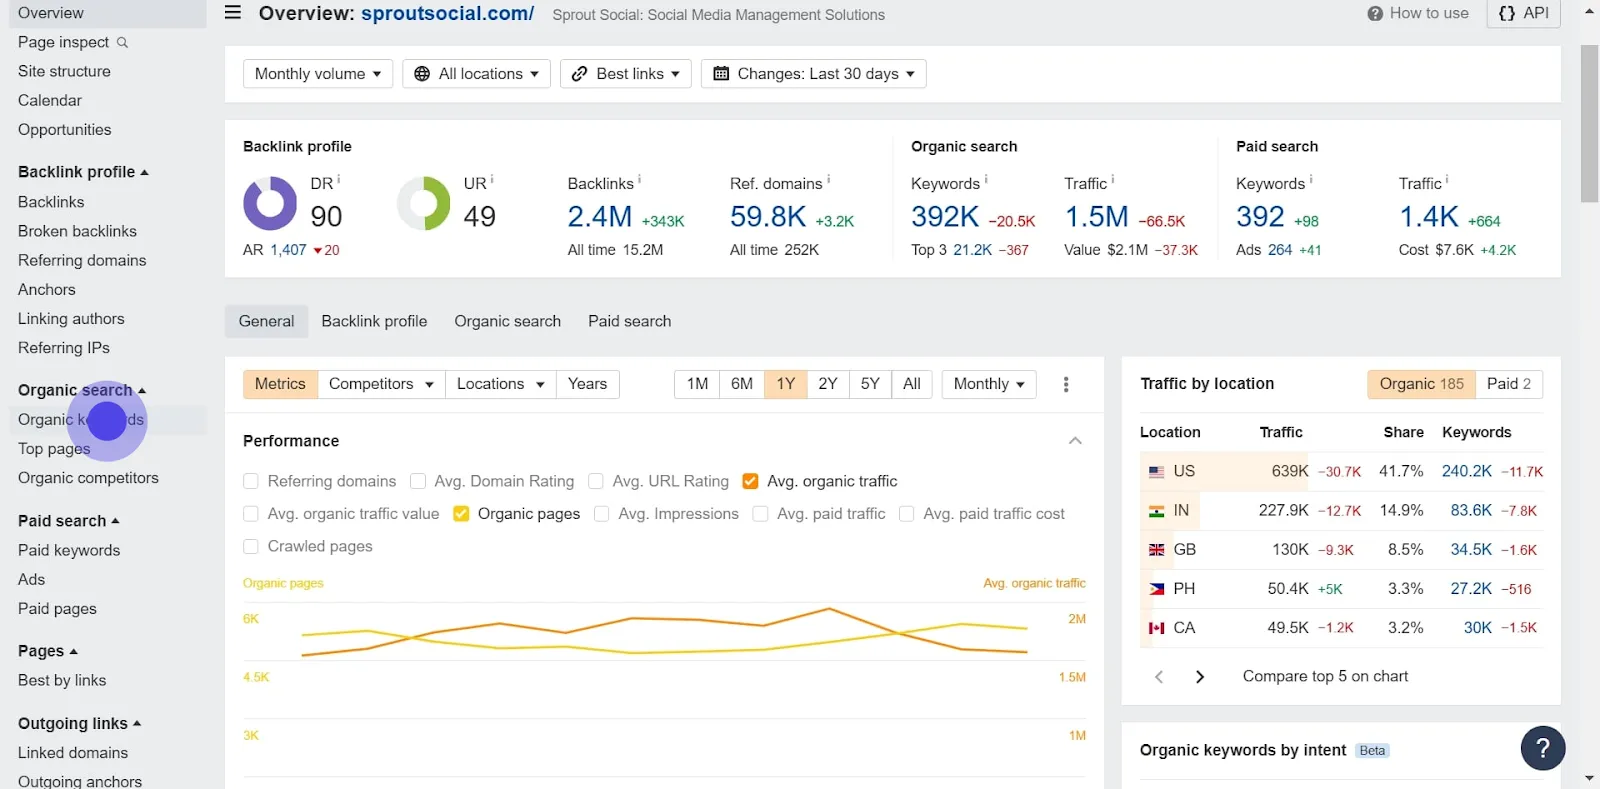Enable the Avg. paid traffic checkbox

coord(760,514)
